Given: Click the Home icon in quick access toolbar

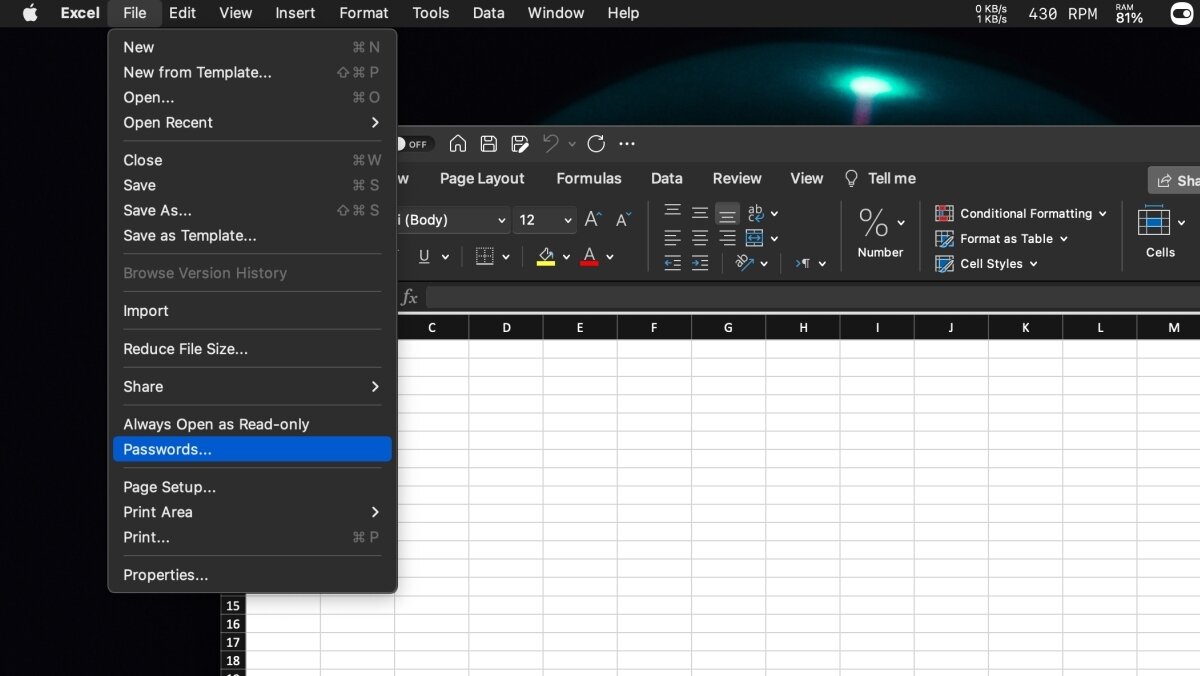Looking at the screenshot, I should [x=458, y=144].
